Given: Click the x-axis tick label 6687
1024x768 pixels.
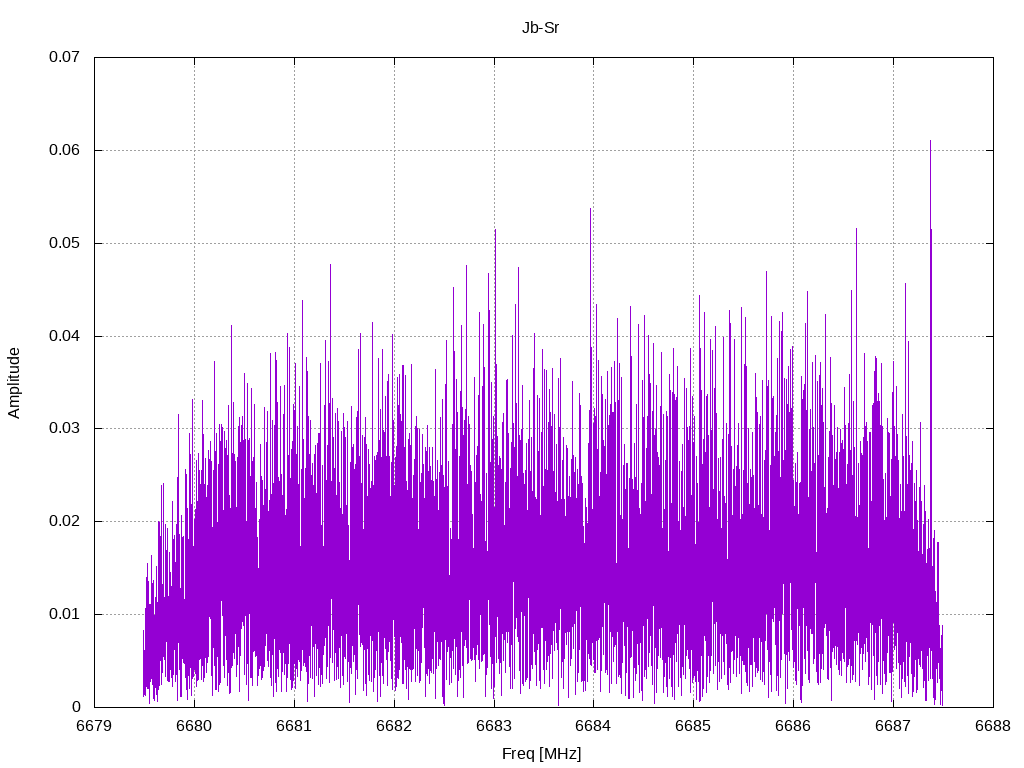Looking at the screenshot, I should coord(893,726).
